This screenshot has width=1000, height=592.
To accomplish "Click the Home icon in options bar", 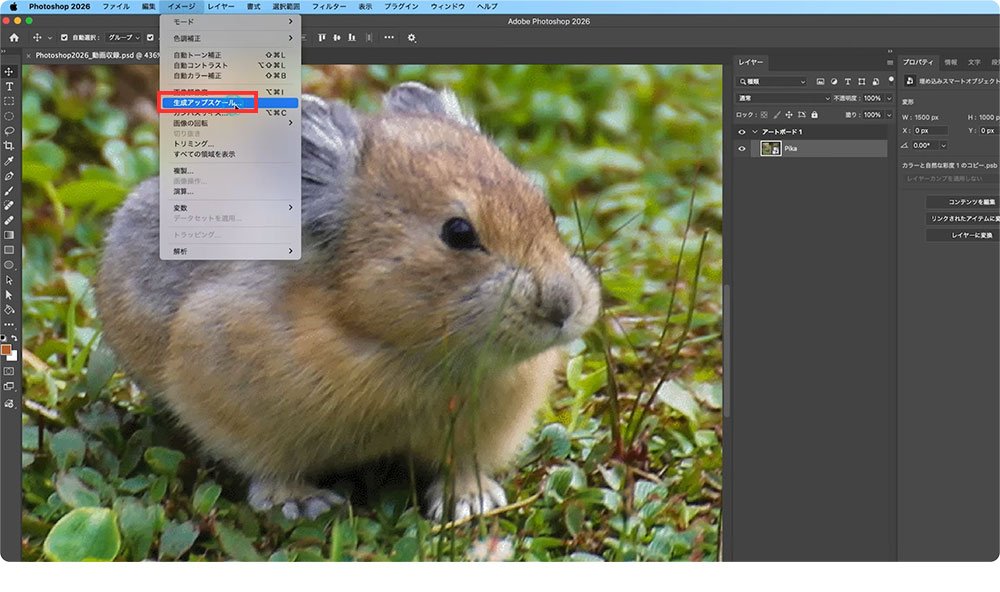I will point(14,38).
